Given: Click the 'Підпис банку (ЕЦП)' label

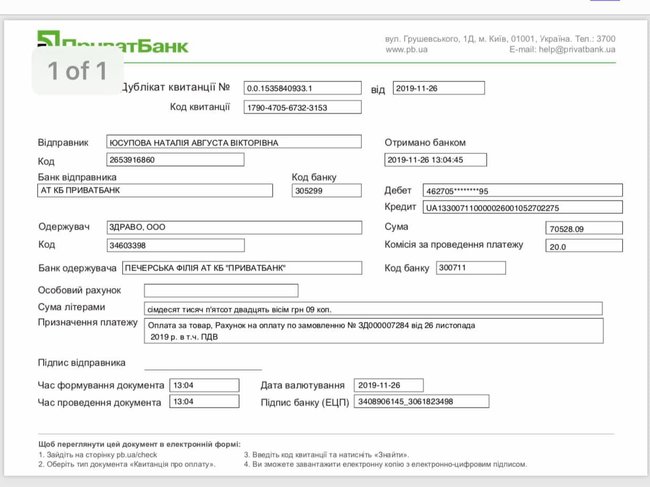Looking at the screenshot, I should (x=305, y=402).
